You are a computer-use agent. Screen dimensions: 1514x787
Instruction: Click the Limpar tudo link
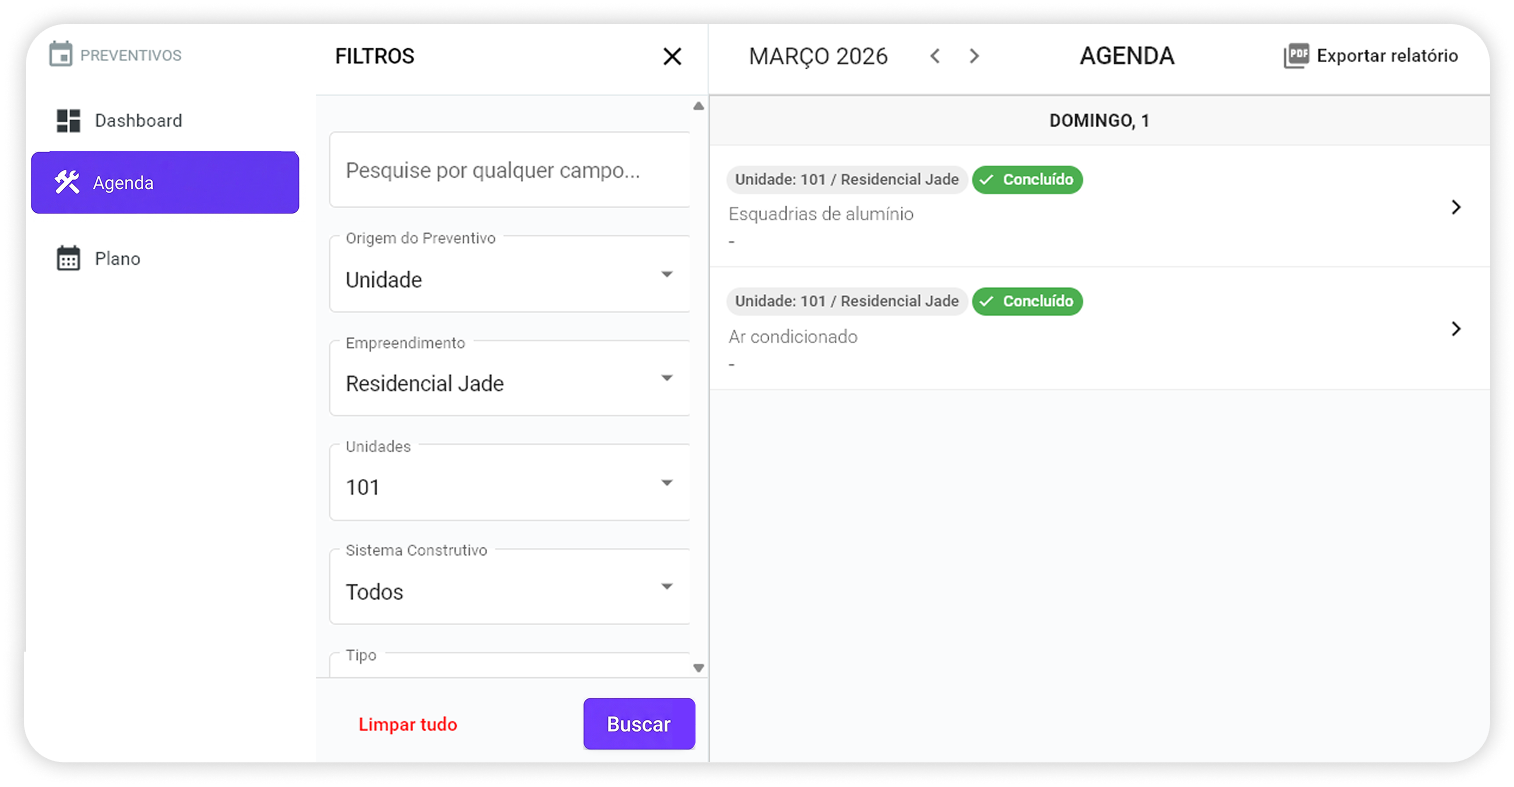408,723
